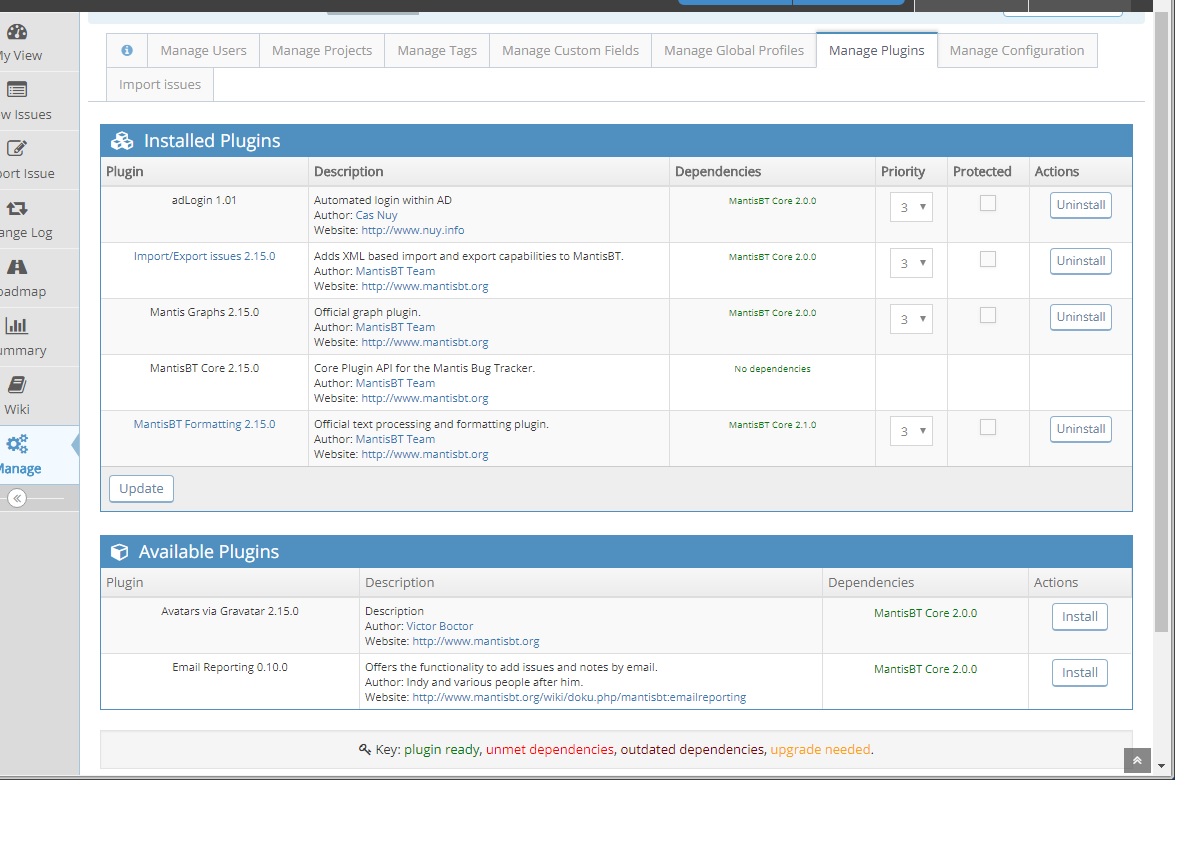Open priority dropdown for adLogin 1.01

[x=911, y=207]
